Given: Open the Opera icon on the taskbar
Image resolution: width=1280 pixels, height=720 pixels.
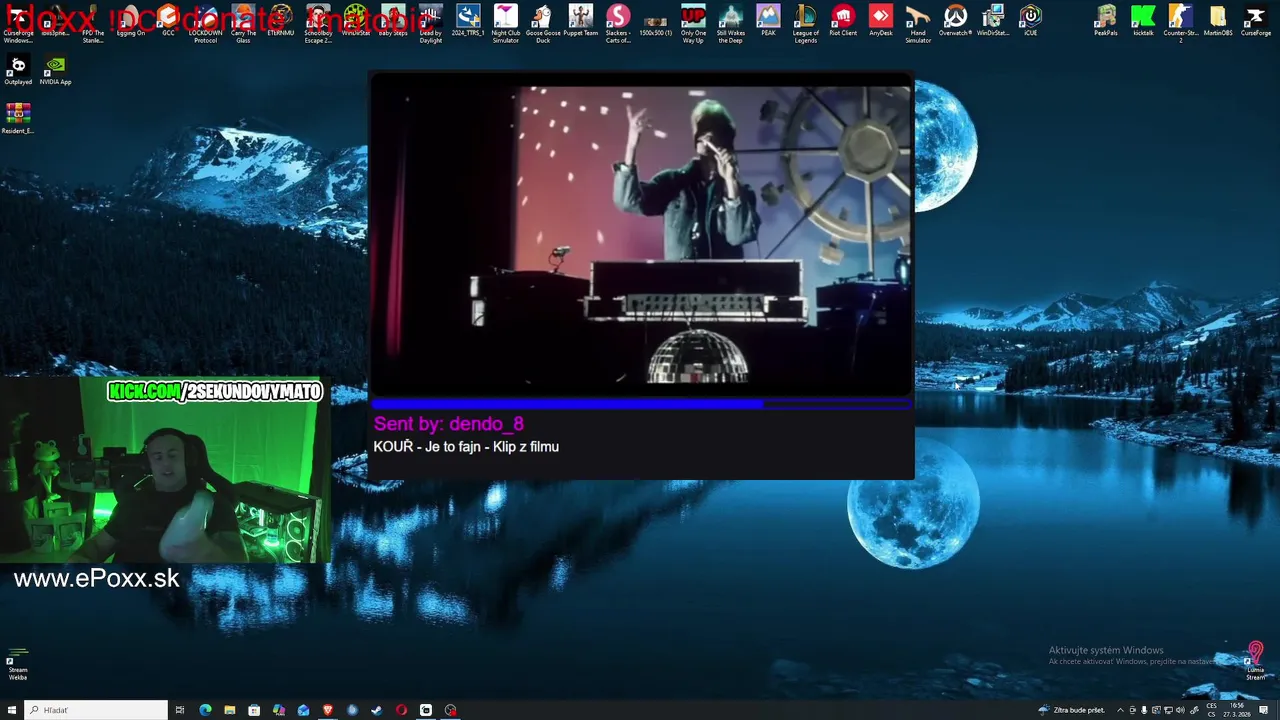Looking at the screenshot, I should [x=401, y=710].
